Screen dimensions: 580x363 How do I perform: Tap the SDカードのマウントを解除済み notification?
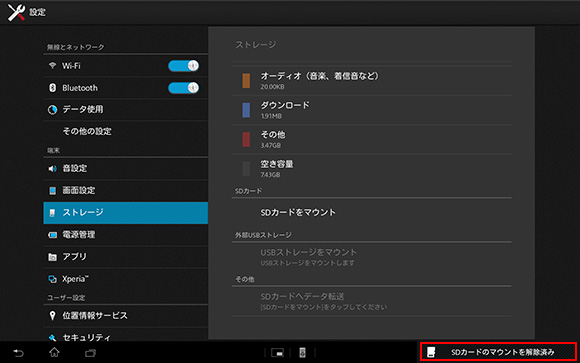point(499,352)
